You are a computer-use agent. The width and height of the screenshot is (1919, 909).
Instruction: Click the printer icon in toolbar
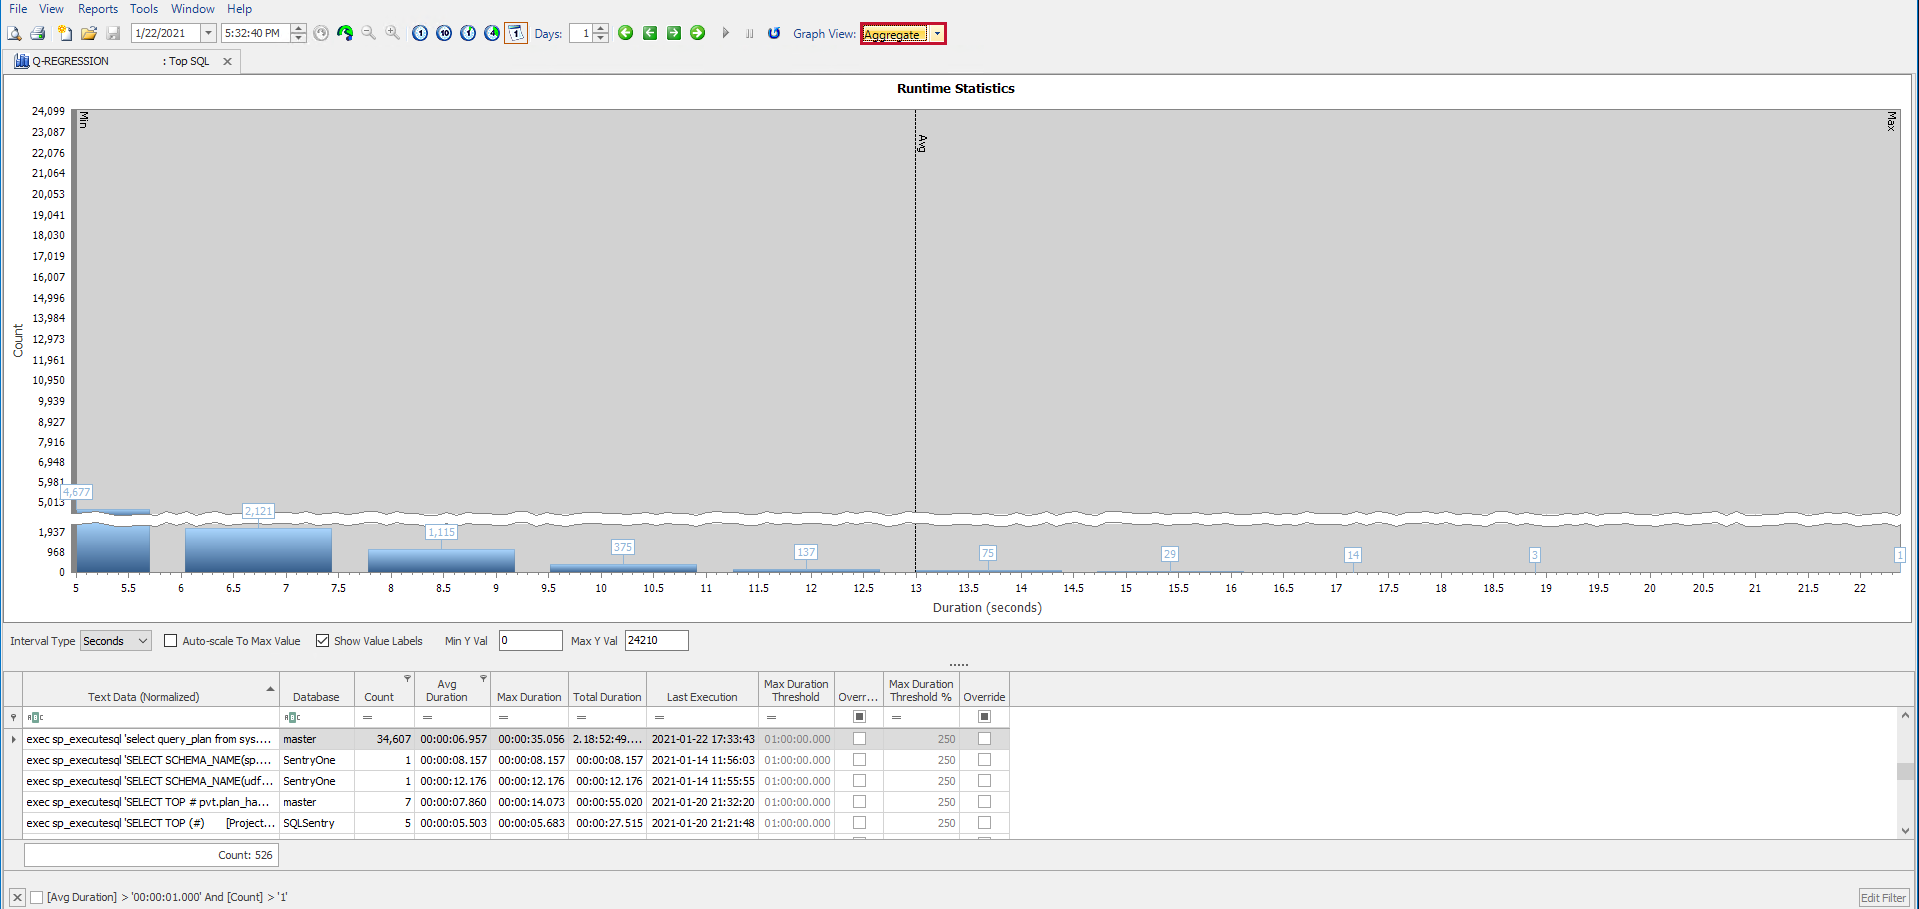pos(38,33)
